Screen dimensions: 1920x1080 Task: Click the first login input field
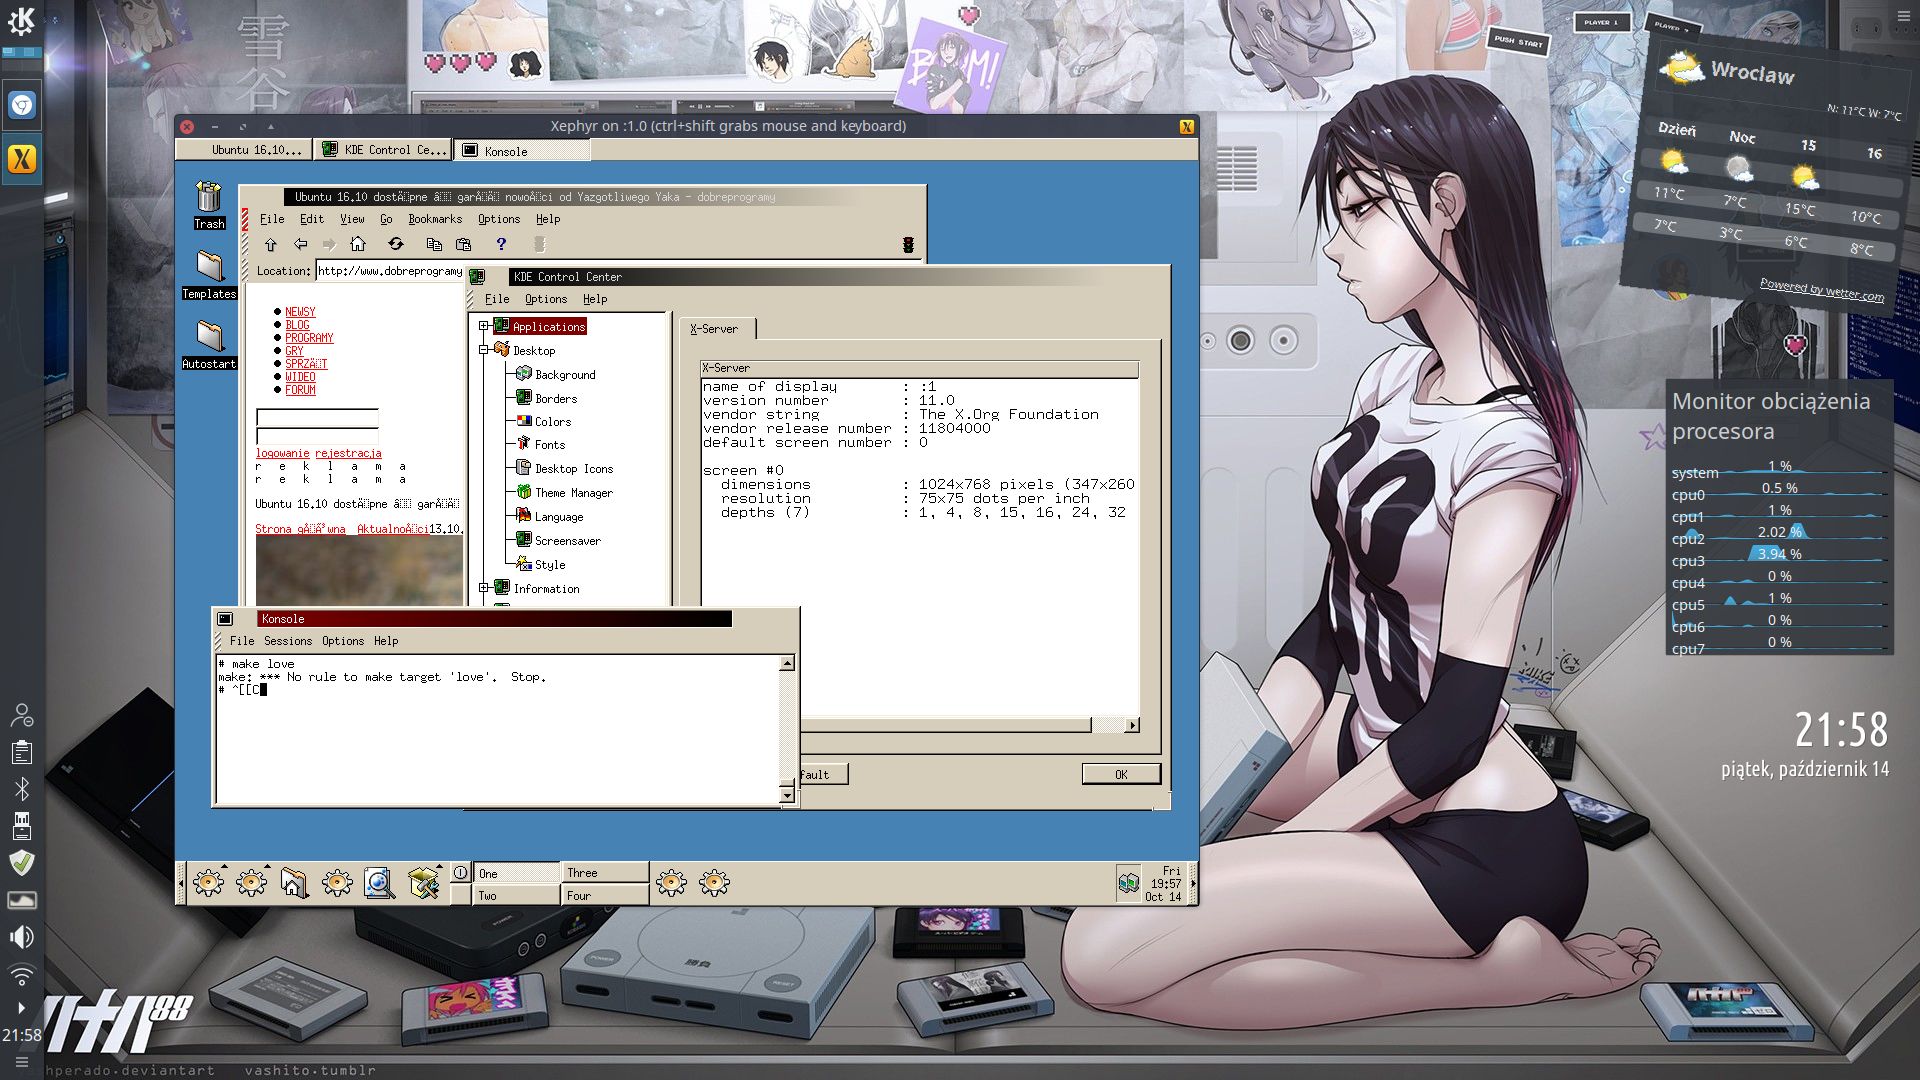pos(317,418)
